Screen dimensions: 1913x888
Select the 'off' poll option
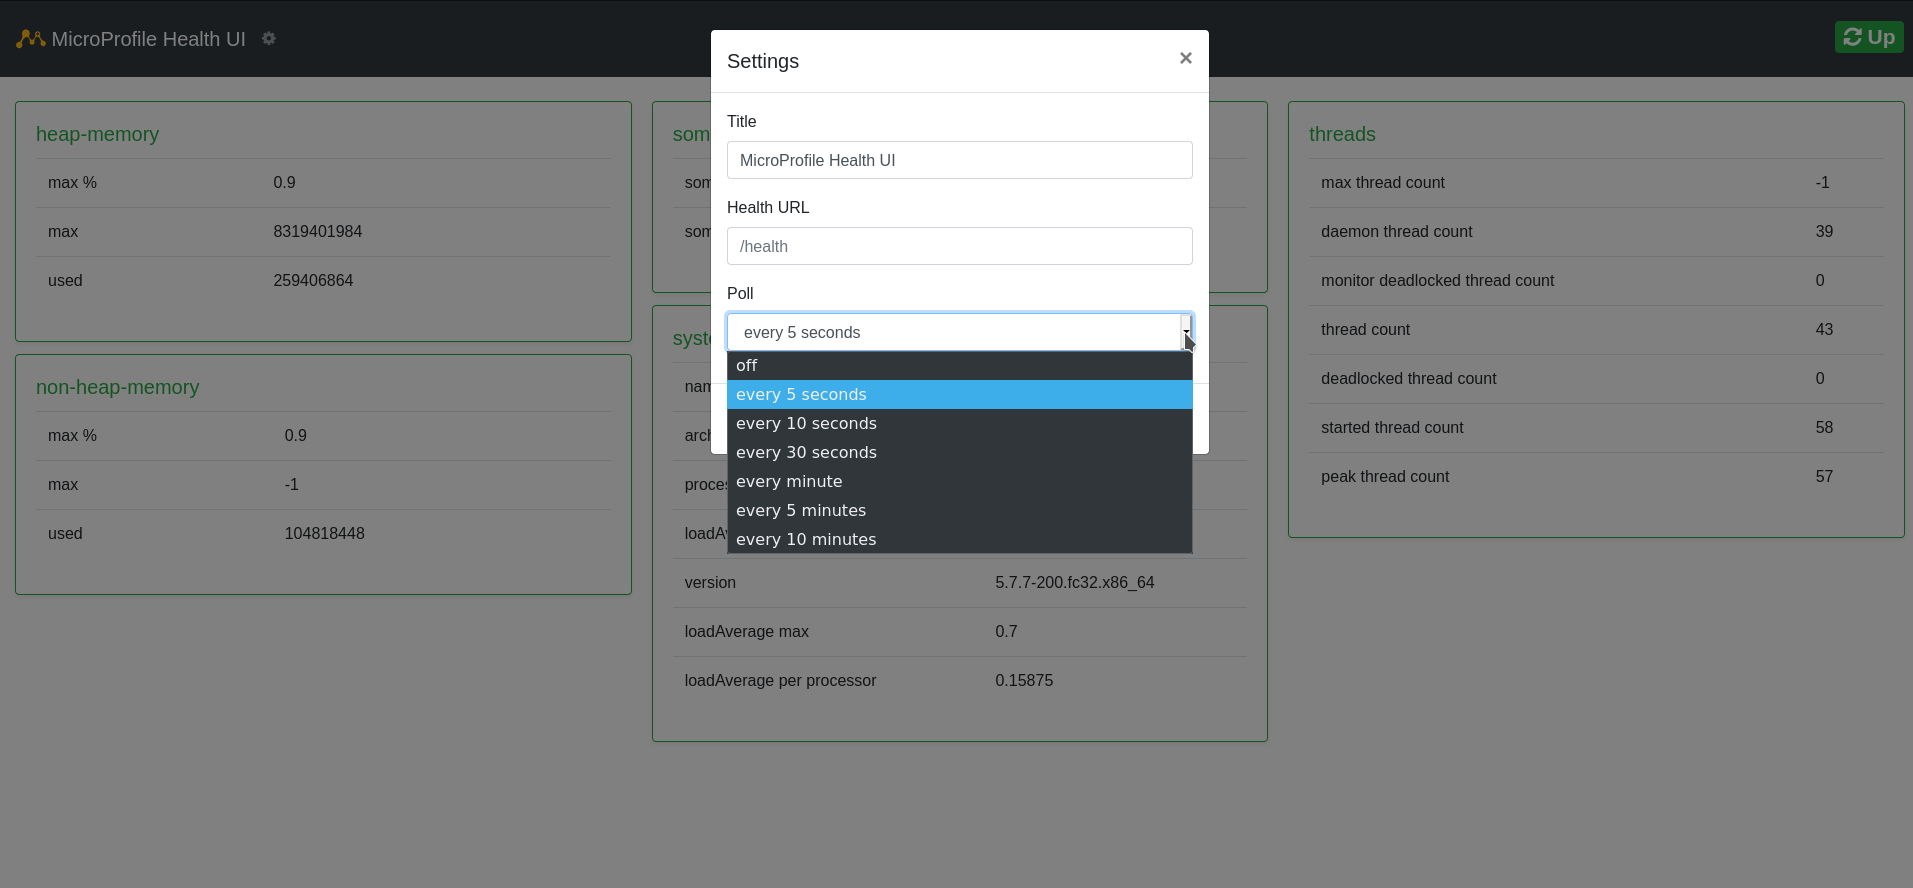click(960, 366)
